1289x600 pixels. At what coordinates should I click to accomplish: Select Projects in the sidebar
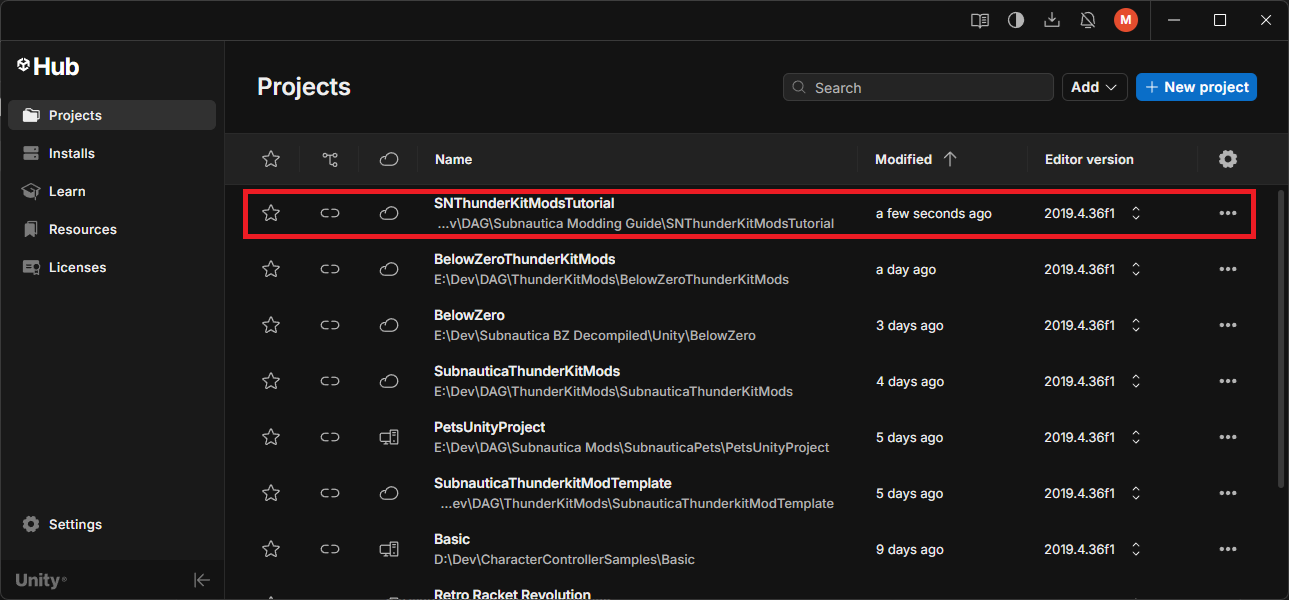point(72,114)
